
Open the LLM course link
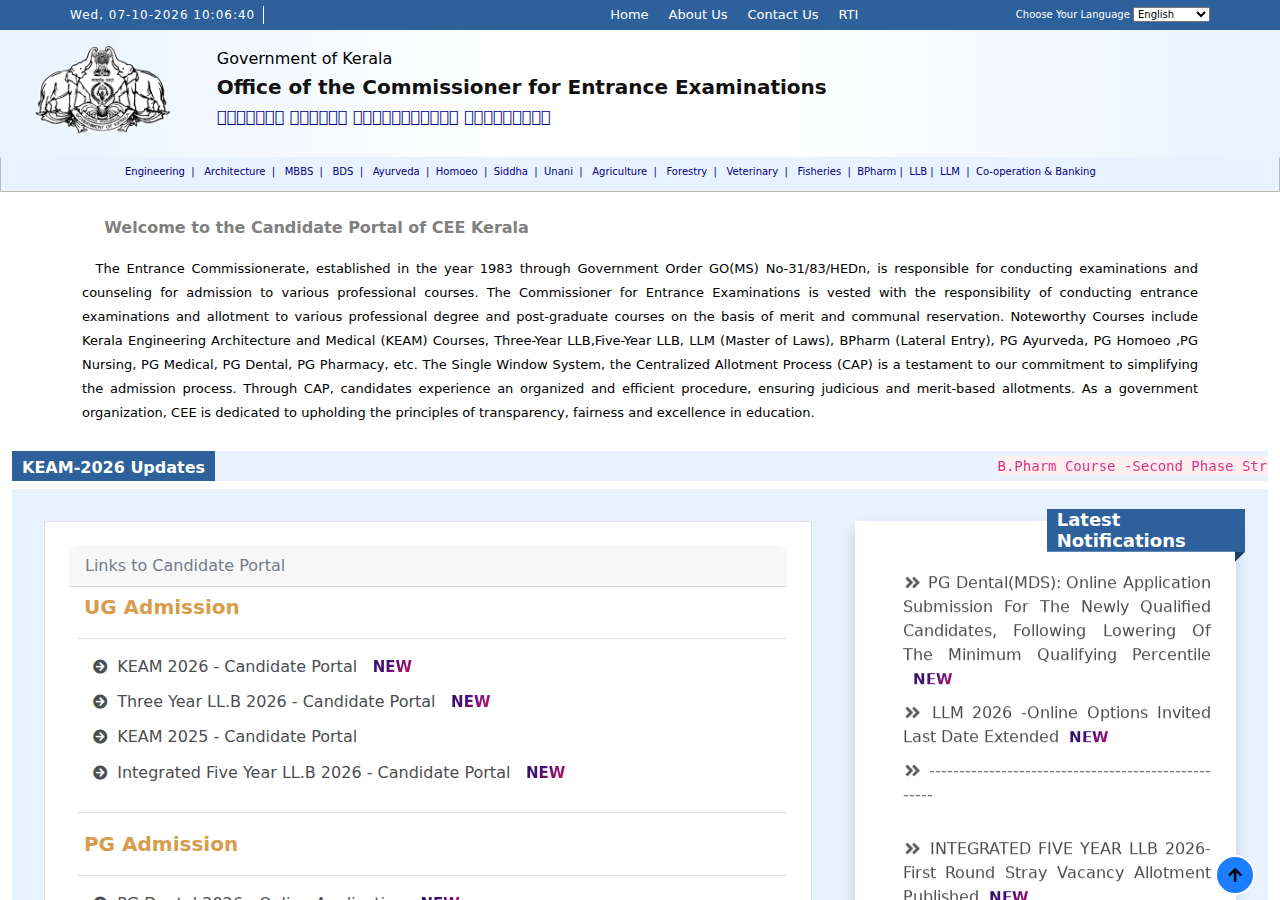(950, 172)
